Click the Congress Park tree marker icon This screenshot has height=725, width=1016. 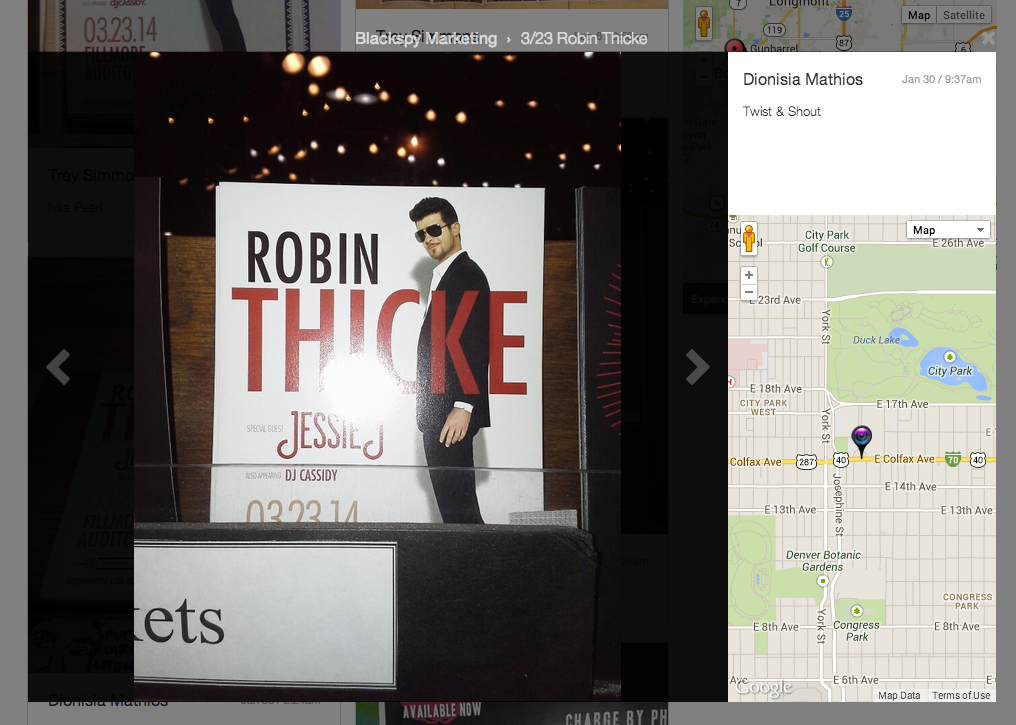pos(857,611)
